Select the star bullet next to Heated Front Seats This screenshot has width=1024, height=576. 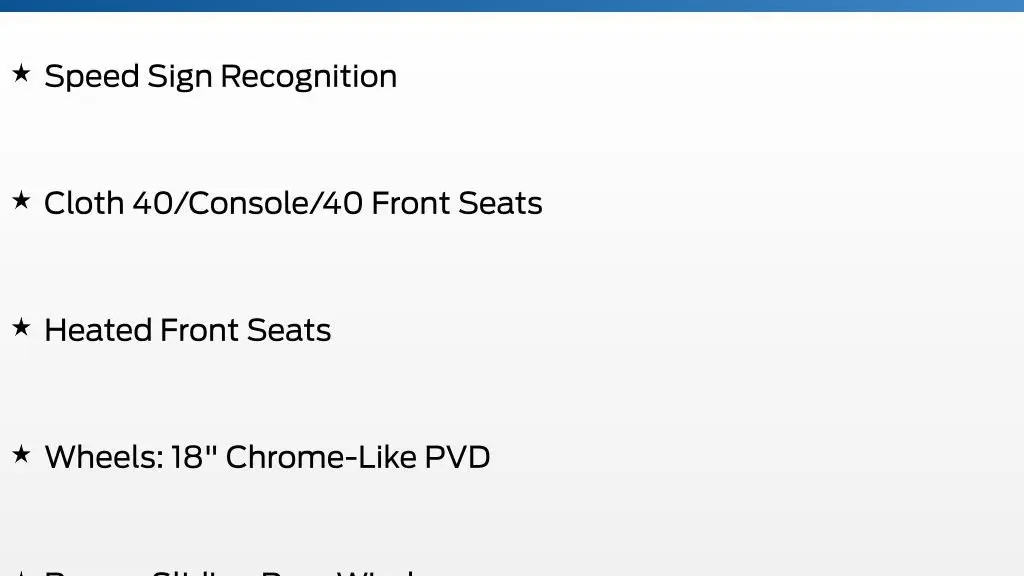pos(21,327)
